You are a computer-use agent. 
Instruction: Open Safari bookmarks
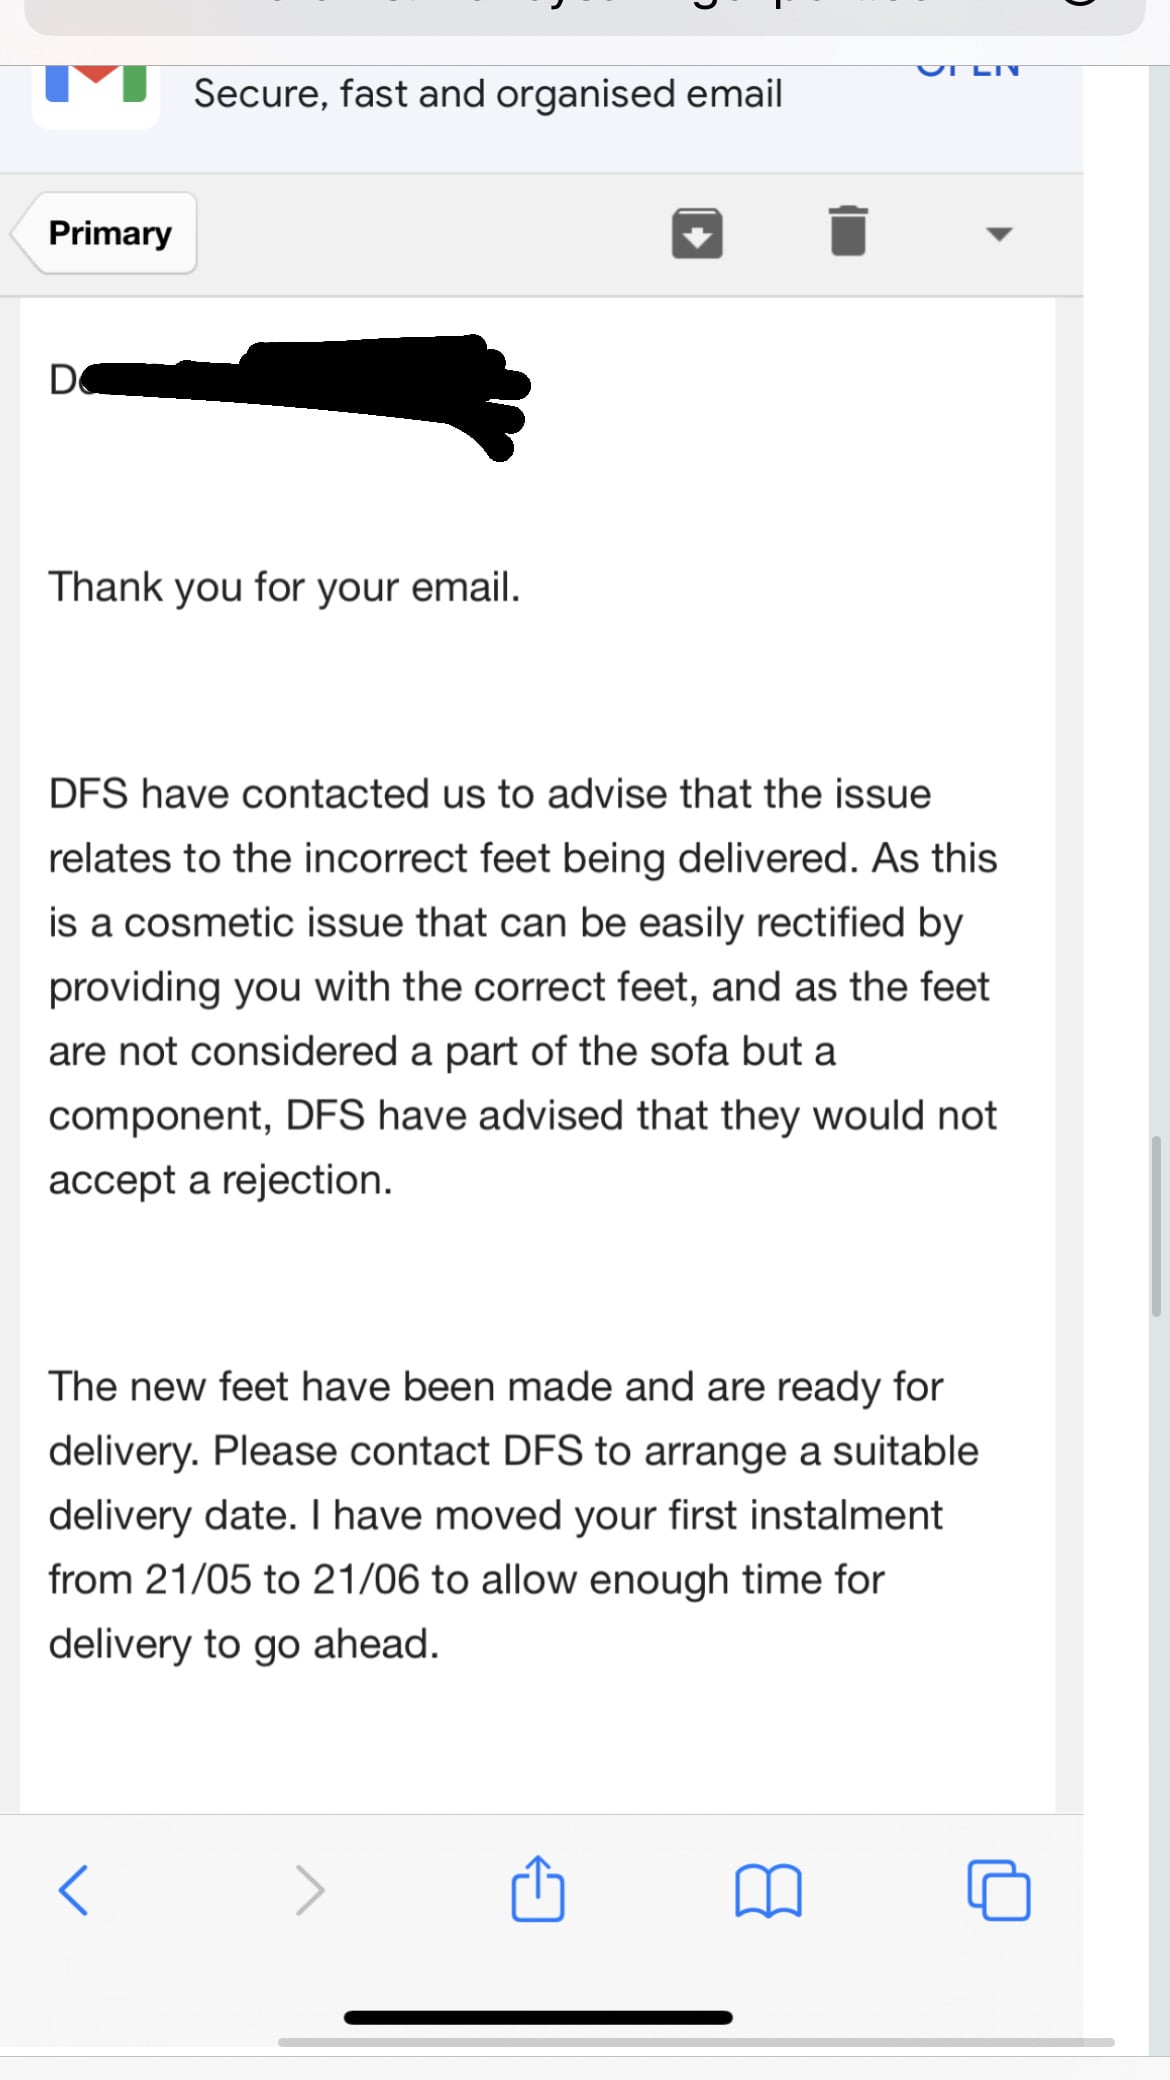coord(768,1890)
